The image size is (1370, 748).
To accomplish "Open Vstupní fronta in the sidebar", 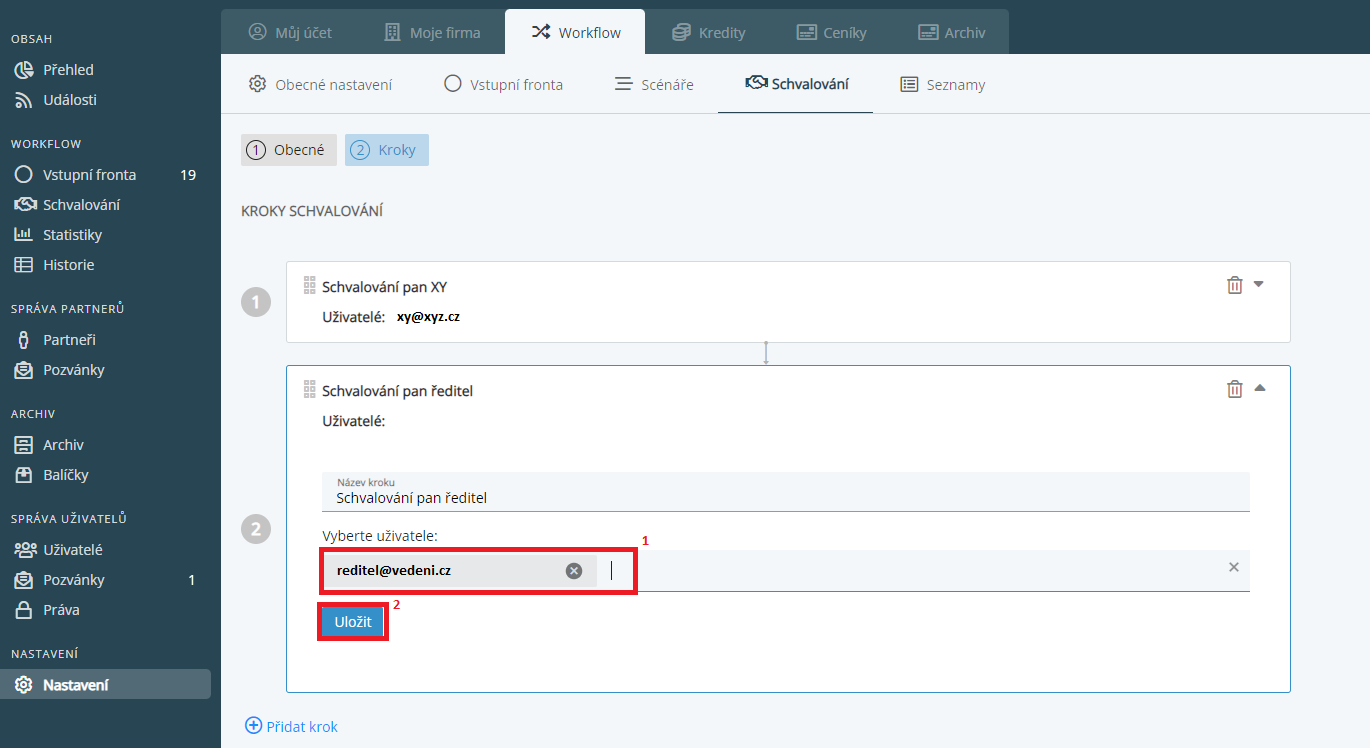I will pyautogui.click(x=89, y=175).
